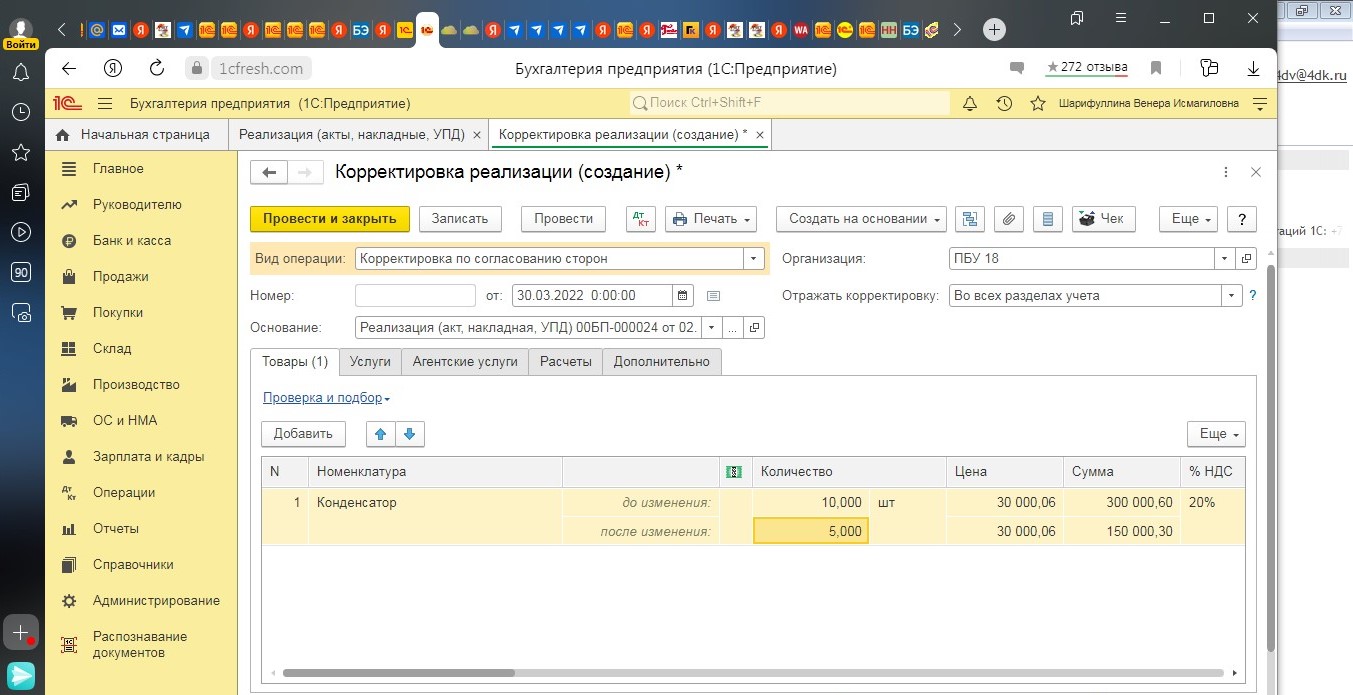Expand Отражать корректировку dropdown arrow

[1232, 296]
